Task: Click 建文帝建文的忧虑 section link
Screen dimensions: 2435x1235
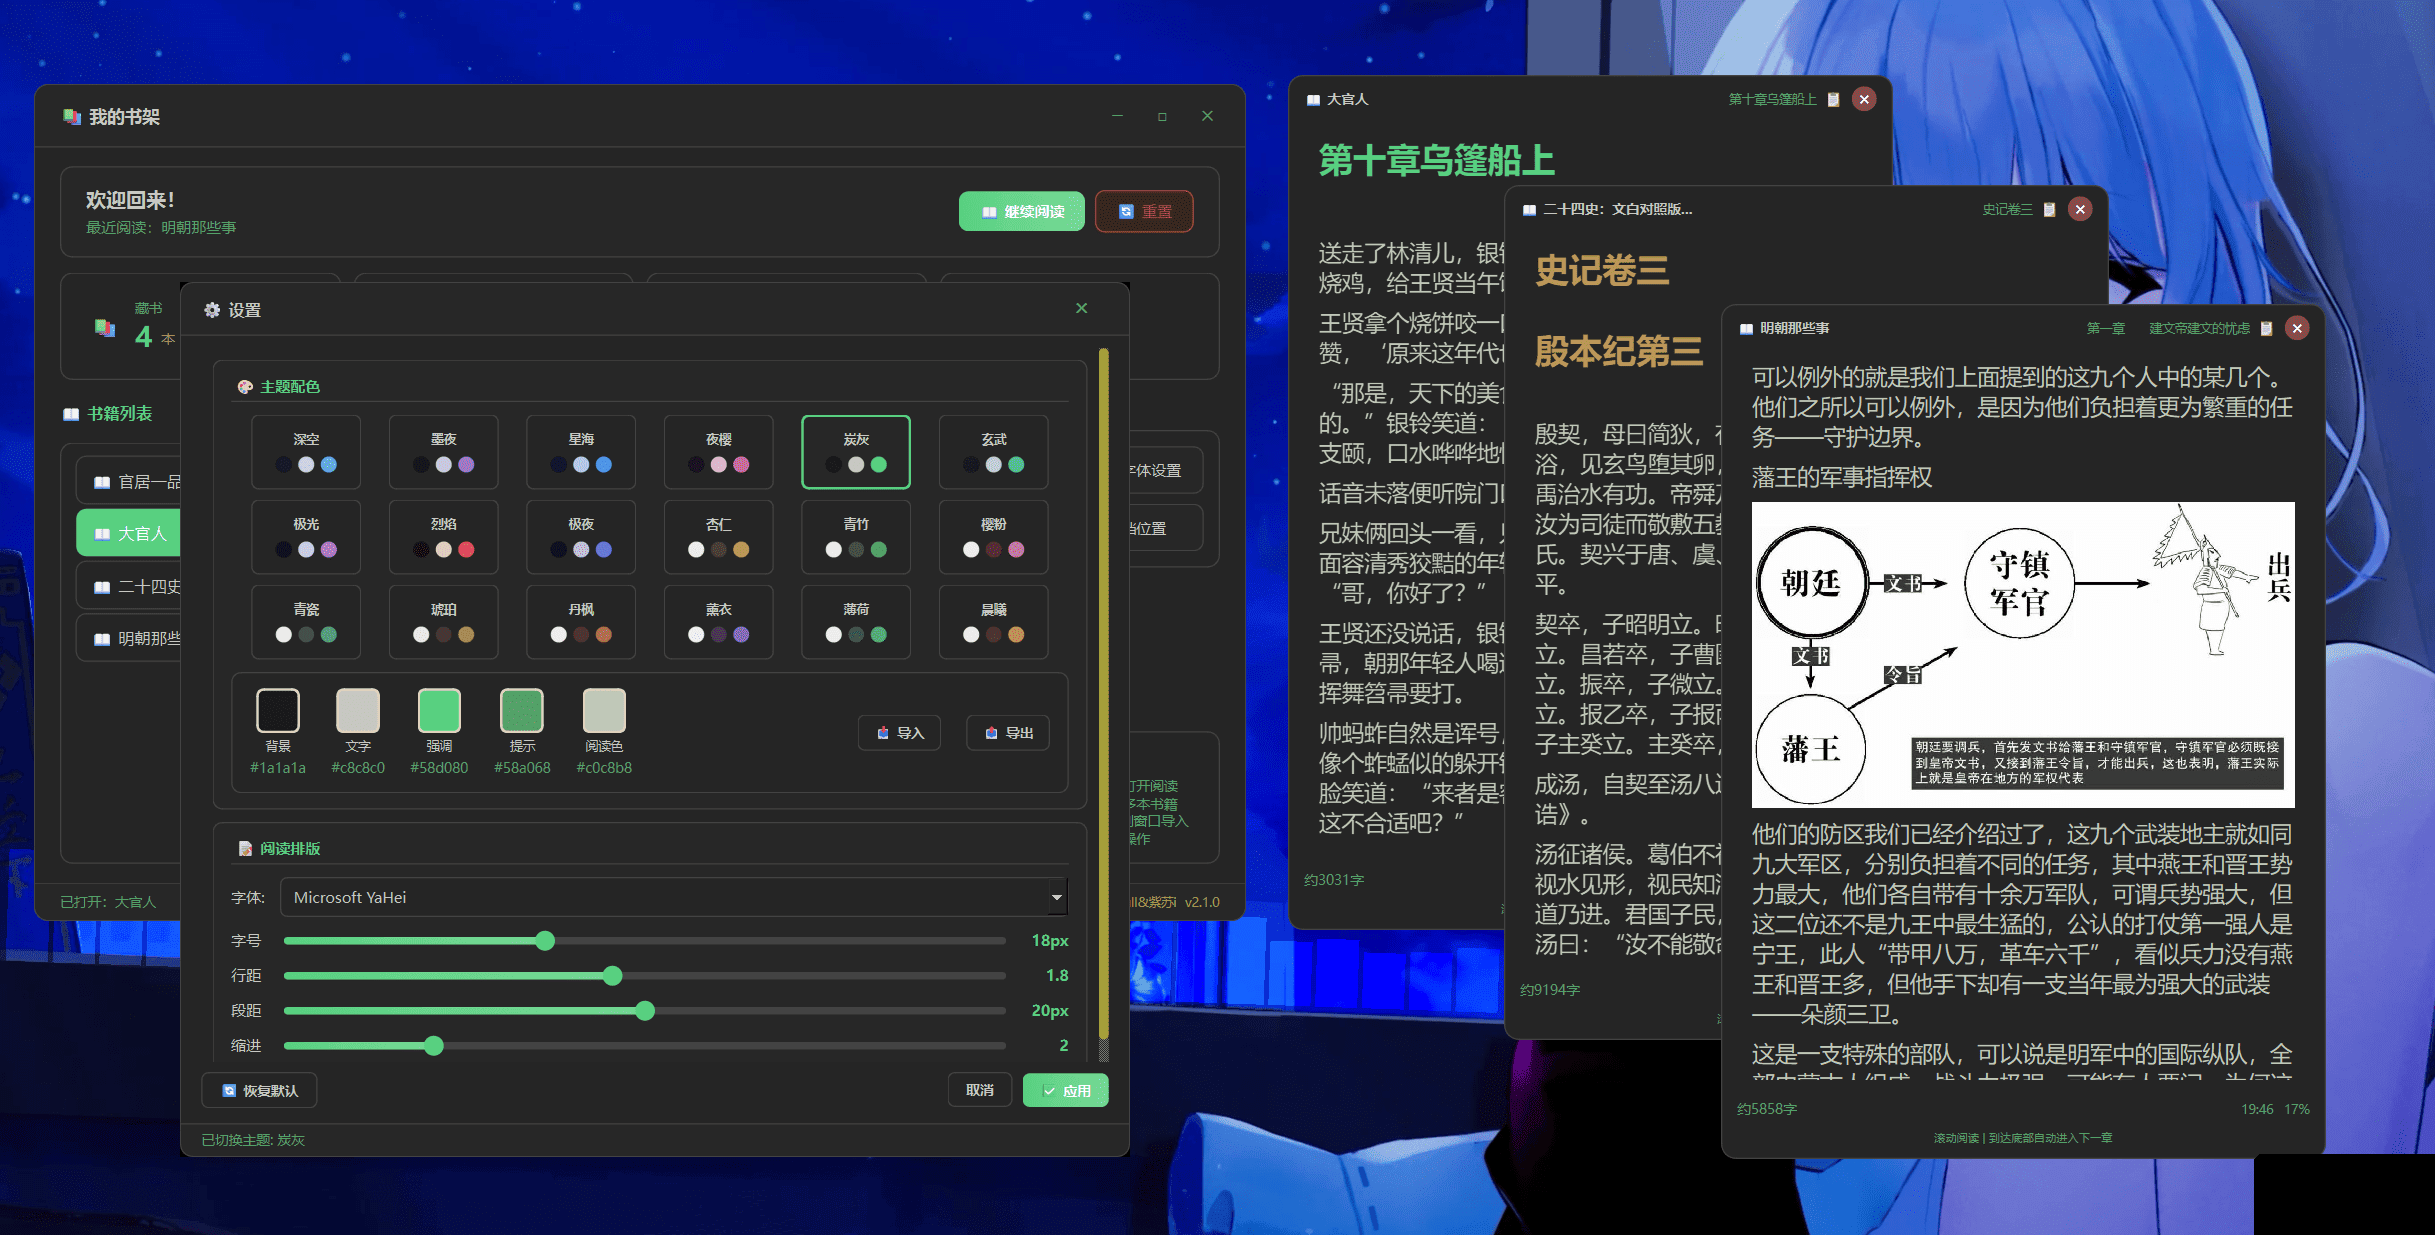Action: tap(2199, 328)
